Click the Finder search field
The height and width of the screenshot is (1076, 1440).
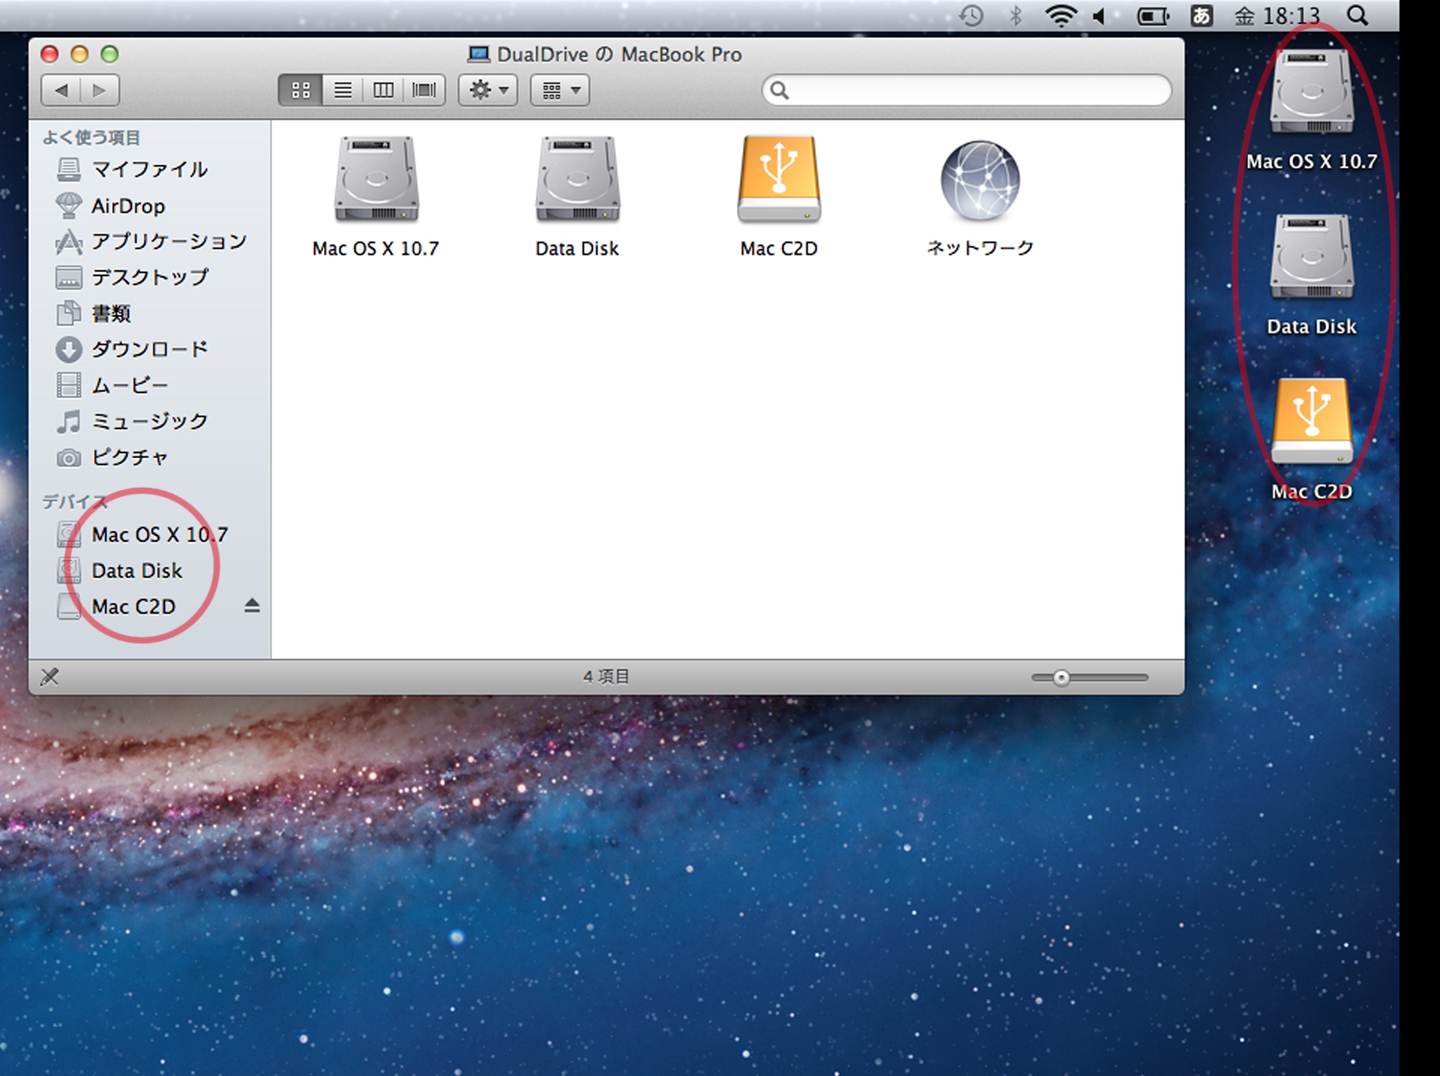(x=967, y=90)
